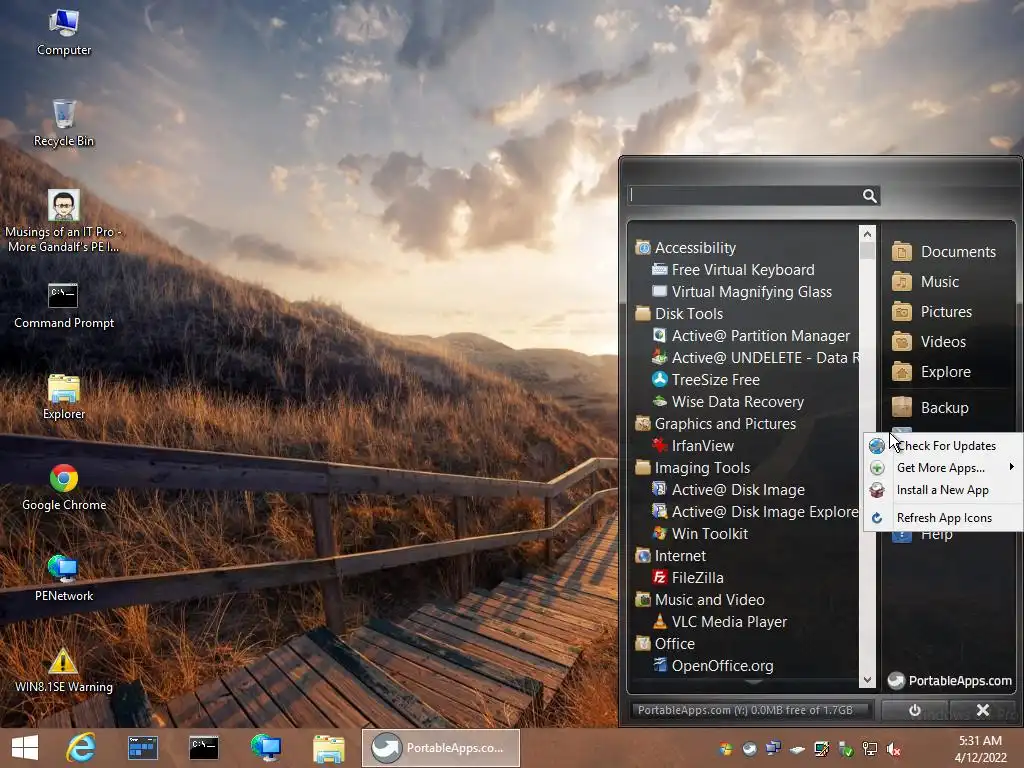Open the Windows Start button

point(24,748)
